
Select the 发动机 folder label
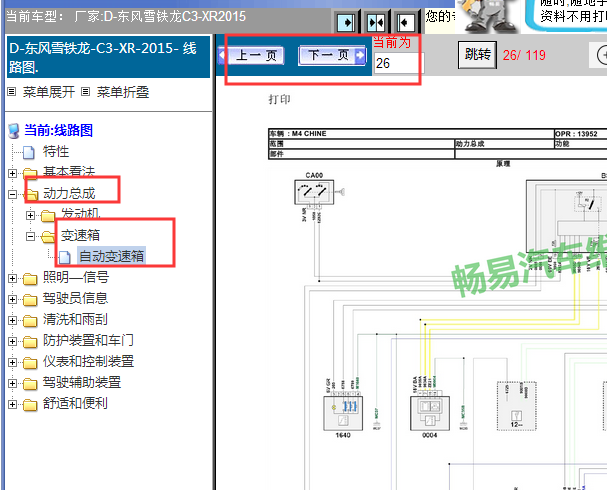tap(81, 214)
